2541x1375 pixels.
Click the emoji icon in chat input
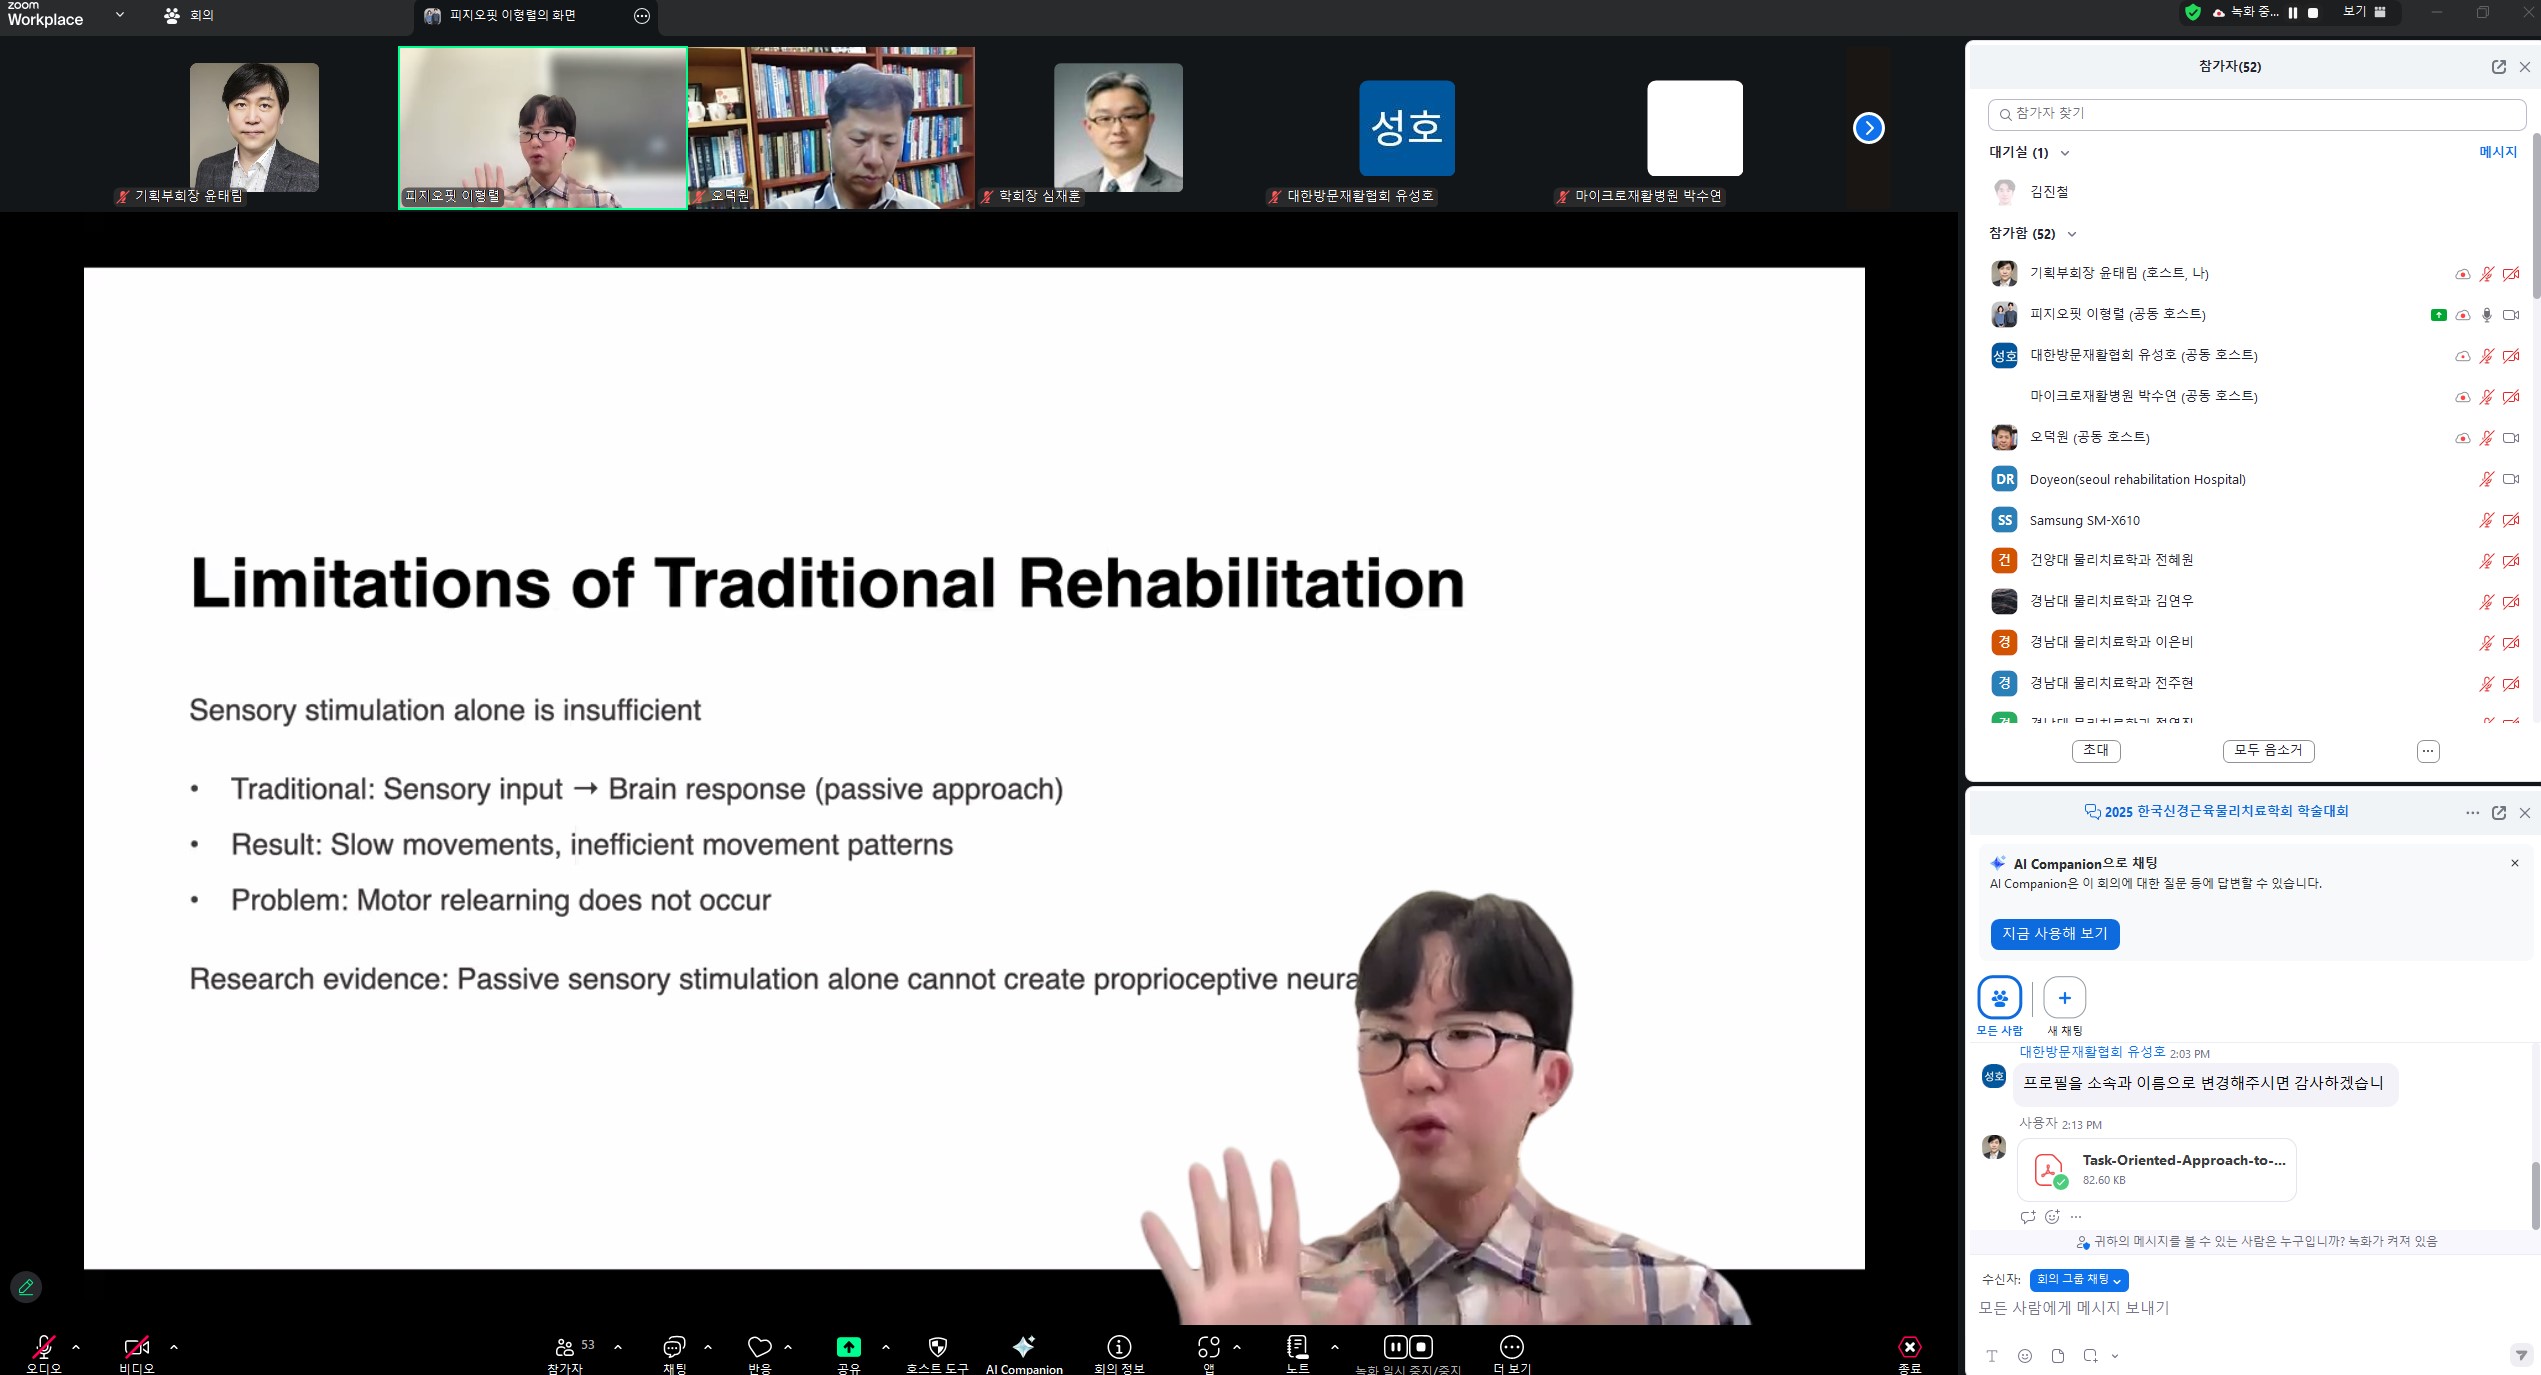point(2025,1356)
